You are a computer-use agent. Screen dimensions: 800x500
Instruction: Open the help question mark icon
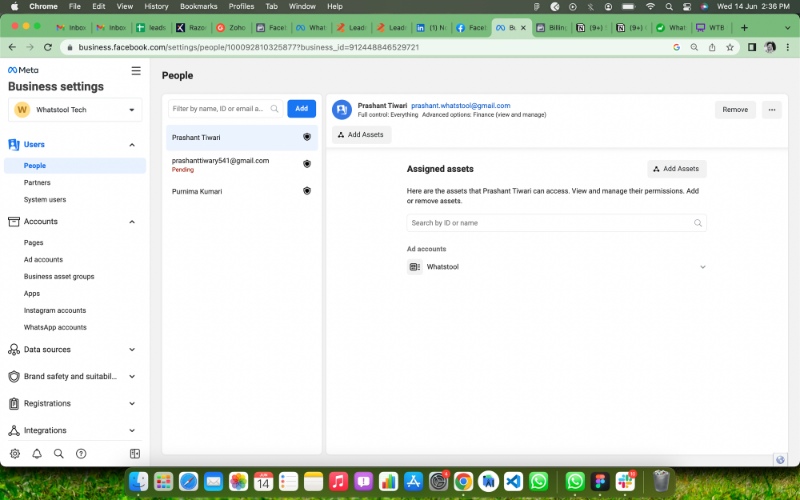click(81, 453)
